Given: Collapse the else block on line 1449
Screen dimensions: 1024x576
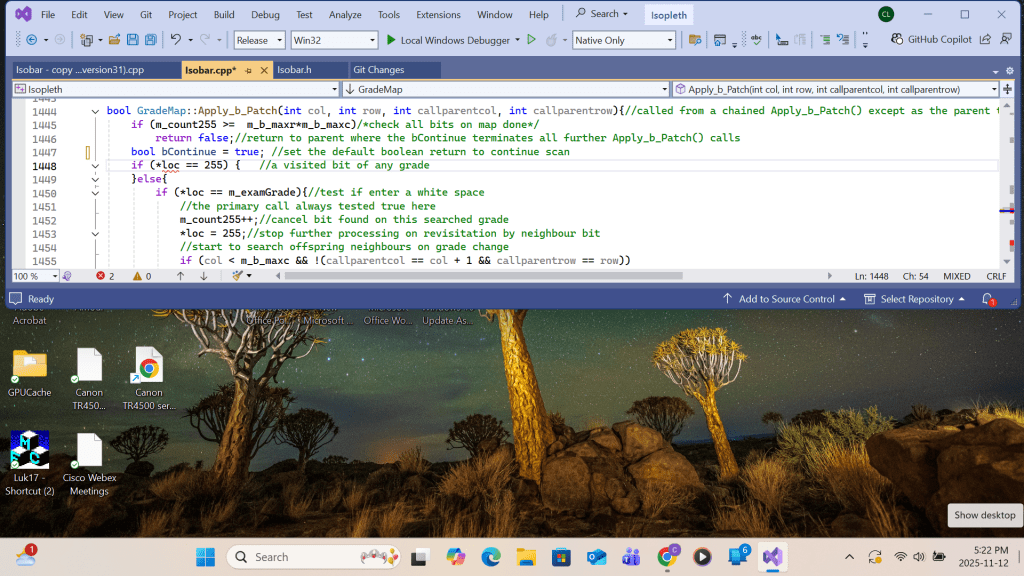Looking at the screenshot, I should pos(95,180).
